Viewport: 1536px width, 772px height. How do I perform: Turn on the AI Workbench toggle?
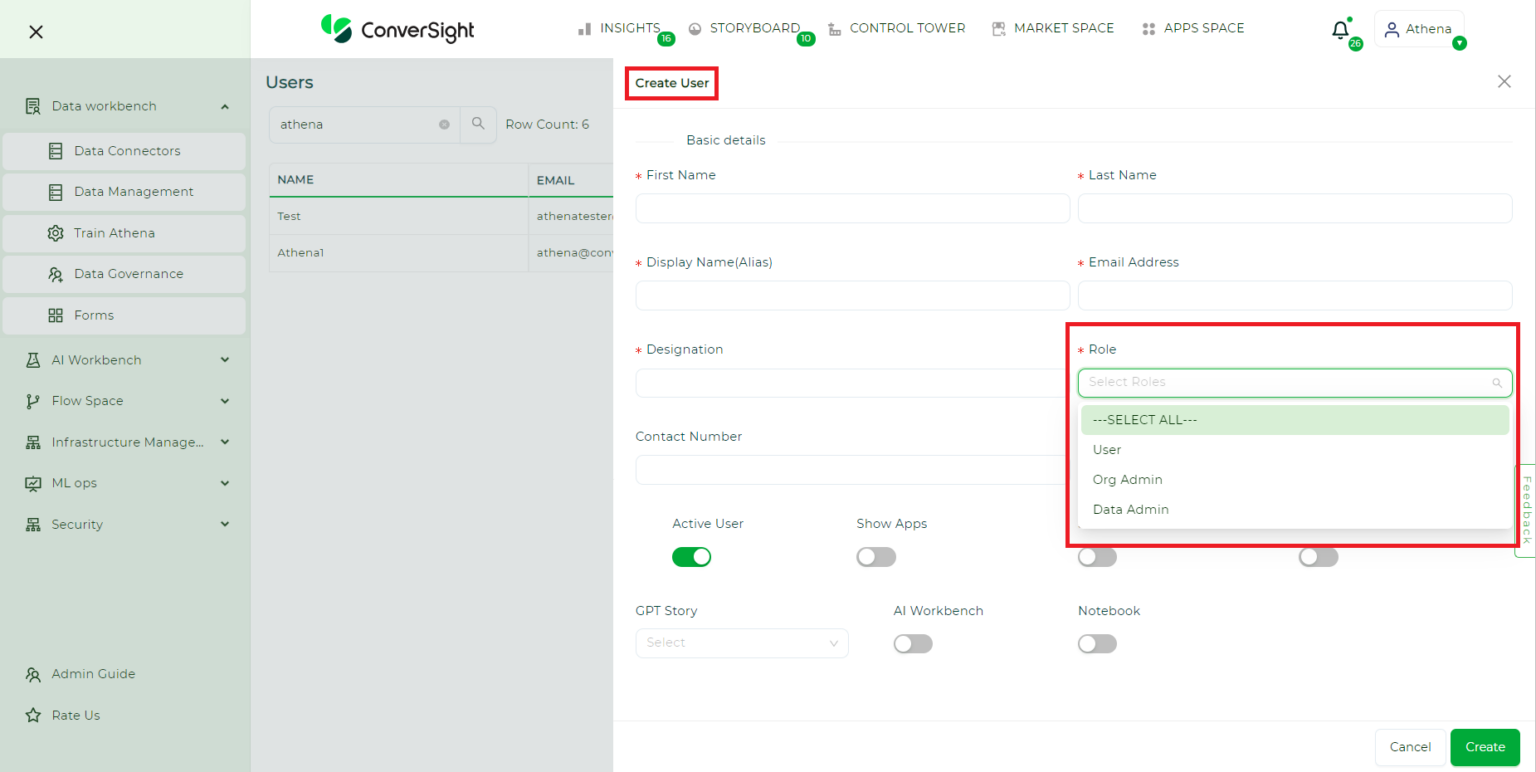(x=913, y=644)
